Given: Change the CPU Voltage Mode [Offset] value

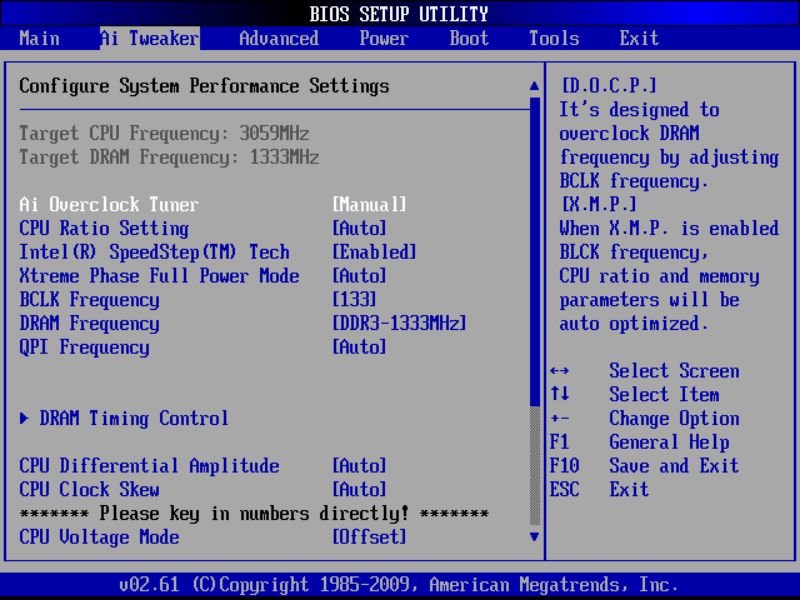Looking at the screenshot, I should click(369, 537).
